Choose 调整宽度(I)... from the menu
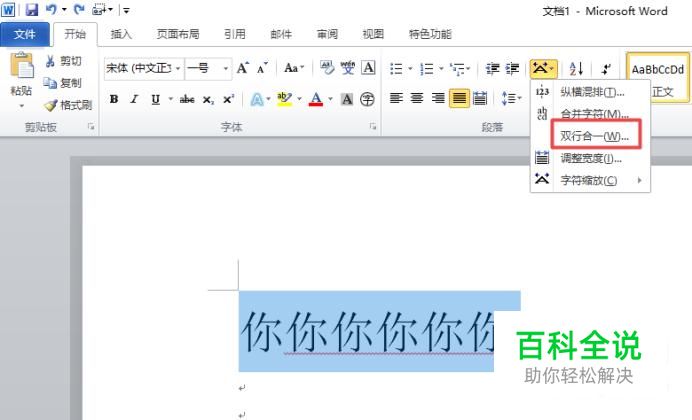This screenshot has height=420, width=692. 590,158
